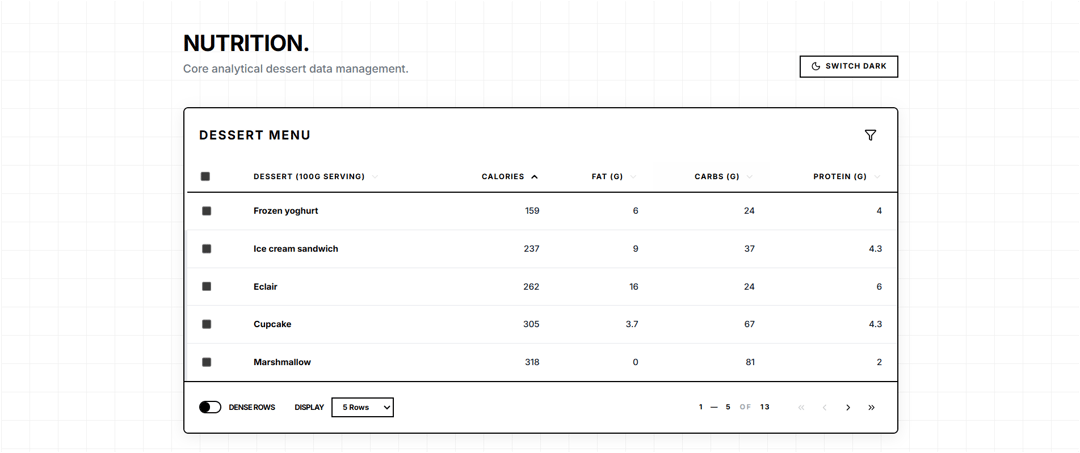The width and height of the screenshot is (1080, 453).
Task: Click the 159 calories value
Action: tap(532, 211)
